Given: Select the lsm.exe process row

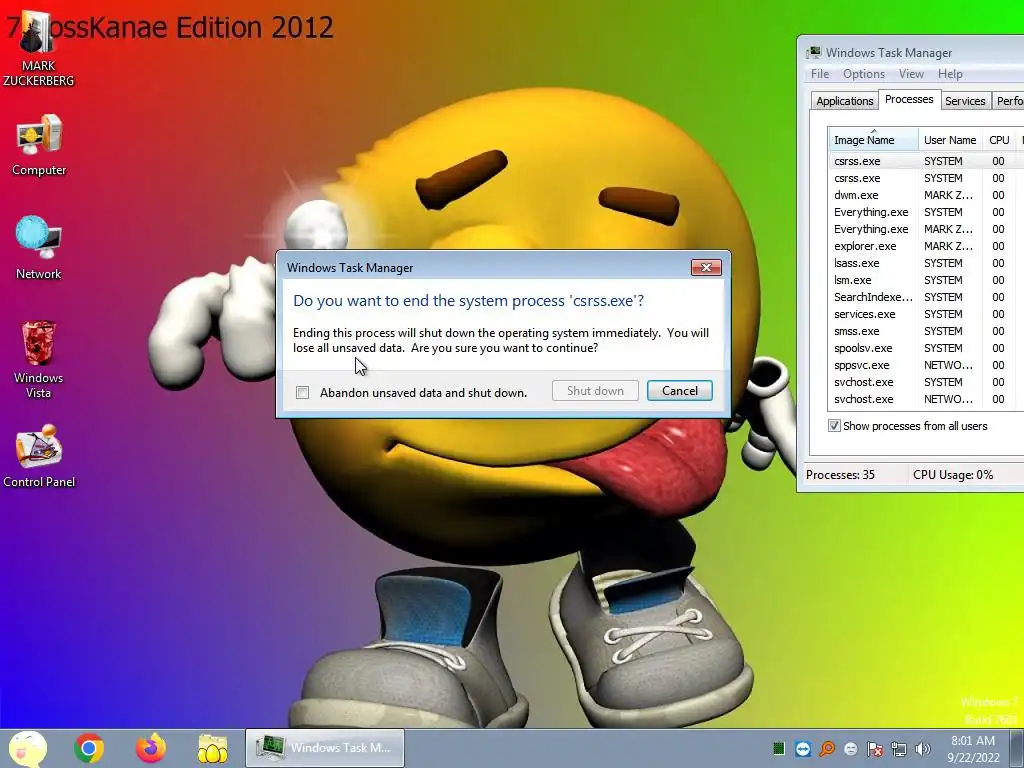Looking at the screenshot, I should pos(926,280).
